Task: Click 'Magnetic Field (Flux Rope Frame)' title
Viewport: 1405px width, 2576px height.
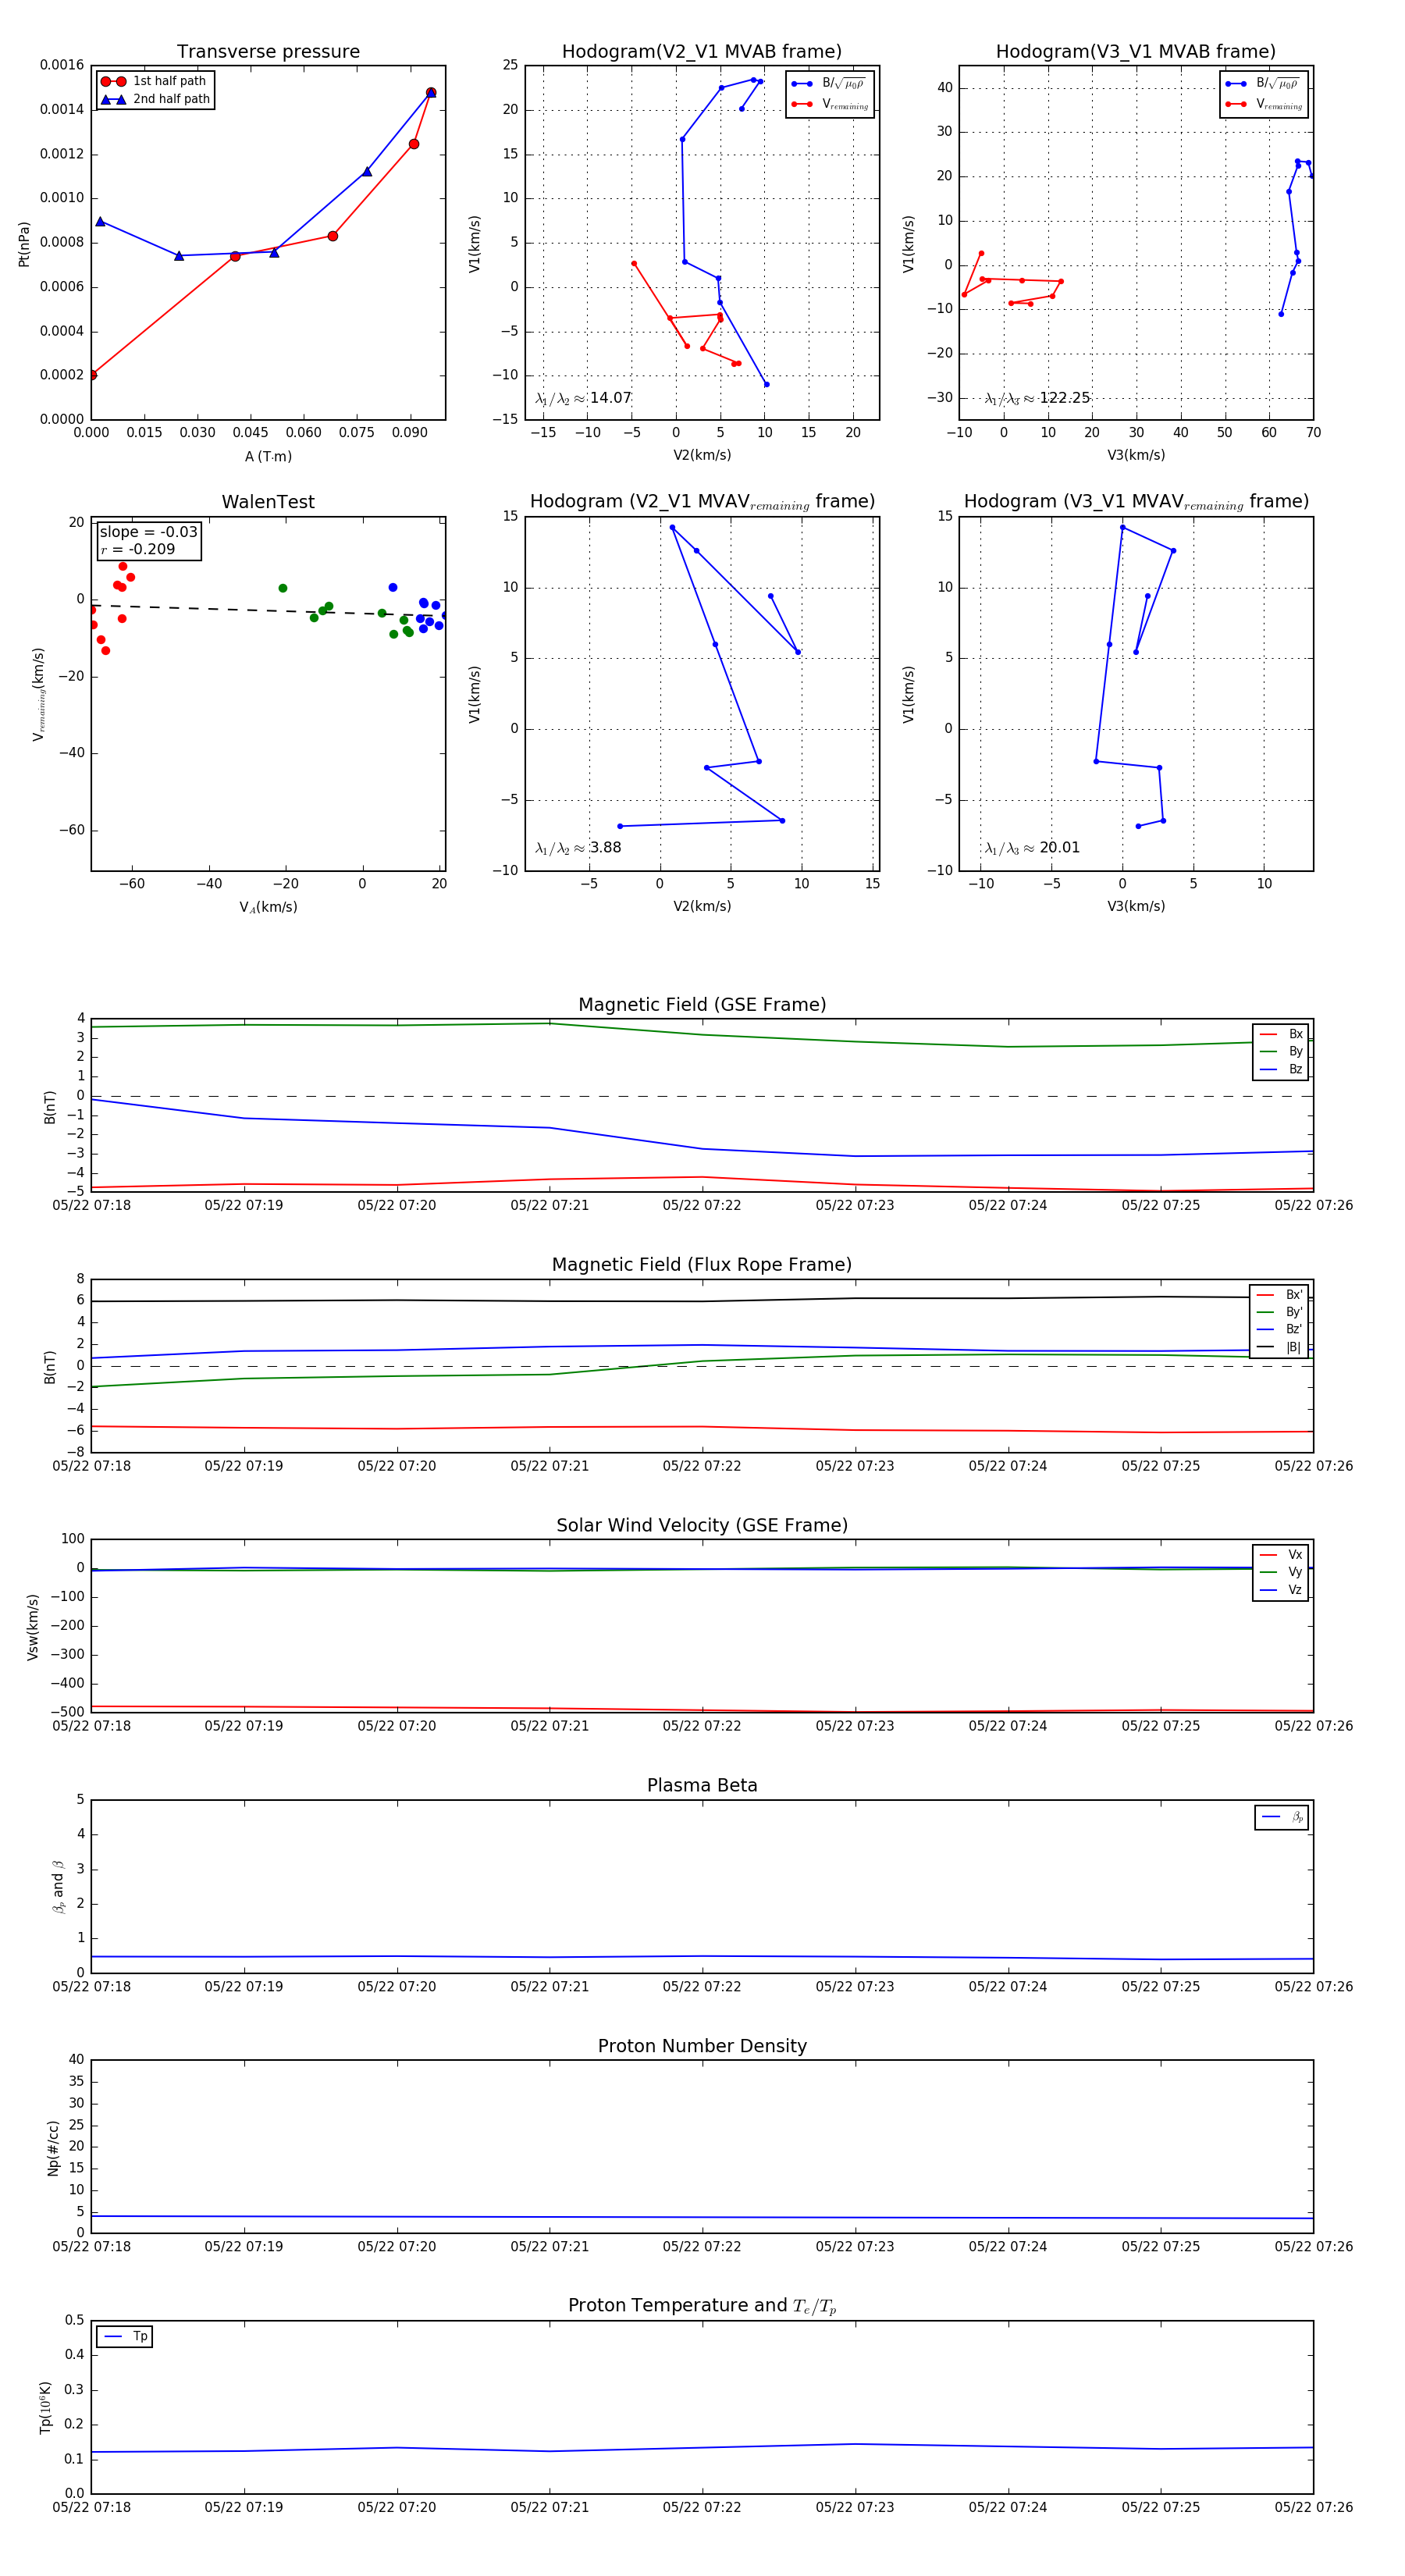Action: pos(702,1265)
